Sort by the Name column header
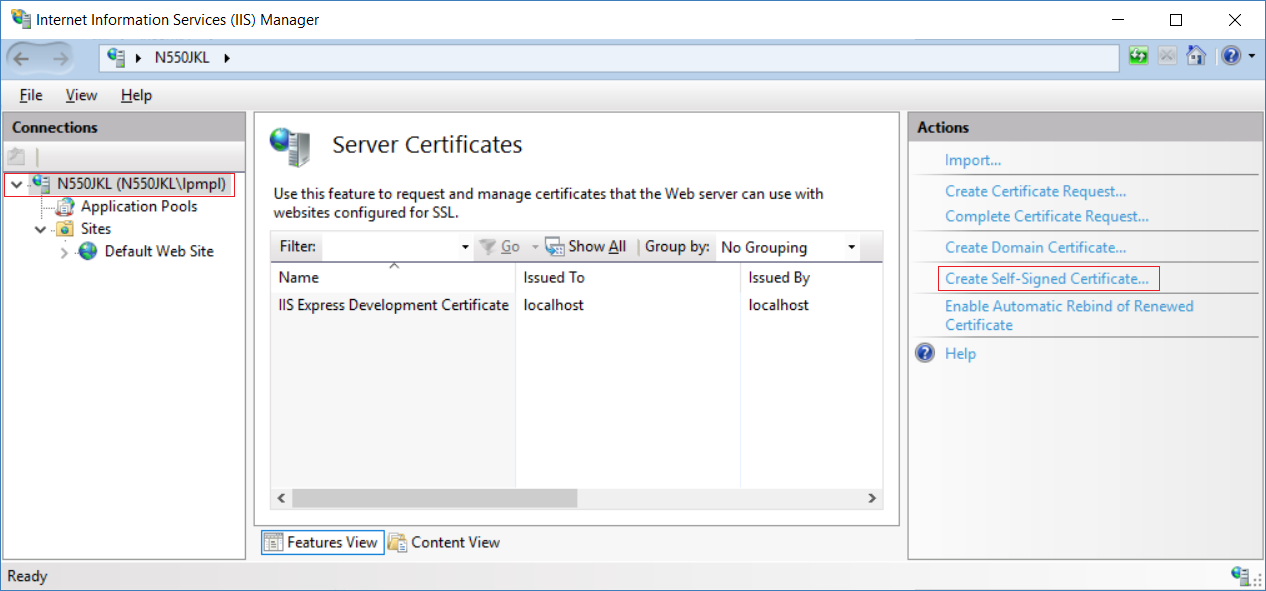The height and width of the screenshot is (591, 1266). pyautogui.click(x=393, y=277)
